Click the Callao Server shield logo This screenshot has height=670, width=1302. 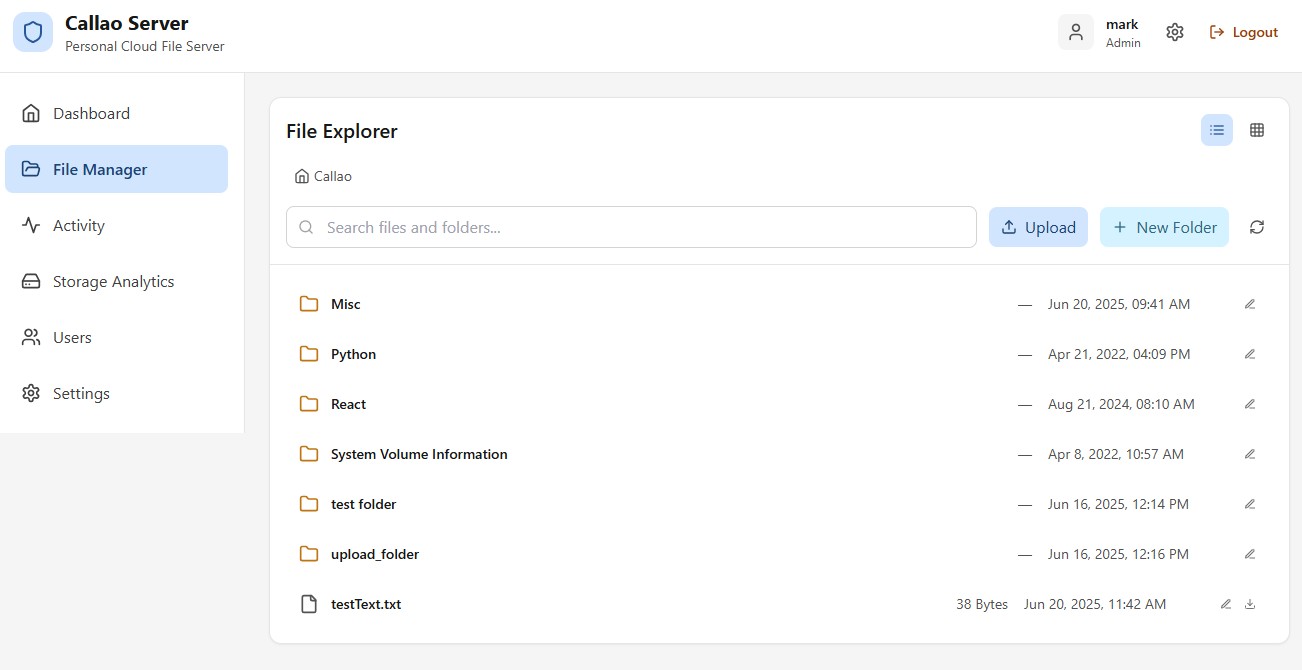click(33, 32)
